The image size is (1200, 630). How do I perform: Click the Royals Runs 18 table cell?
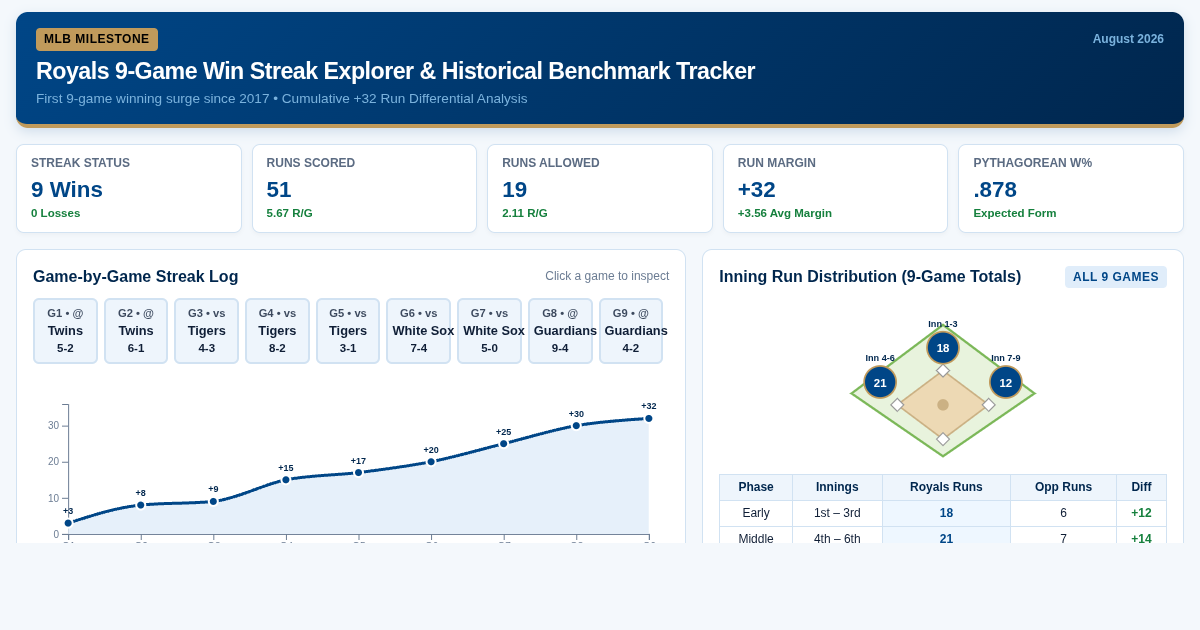[946, 513]
